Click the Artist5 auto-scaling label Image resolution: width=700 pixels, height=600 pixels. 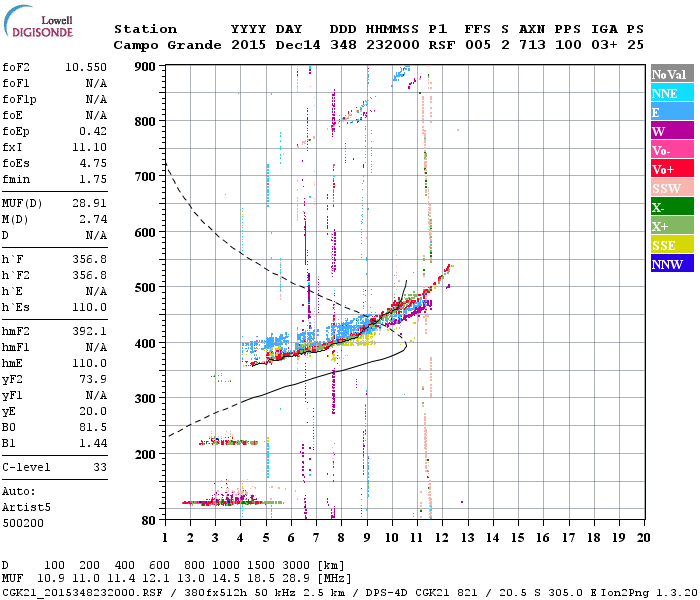coord(26,508)
